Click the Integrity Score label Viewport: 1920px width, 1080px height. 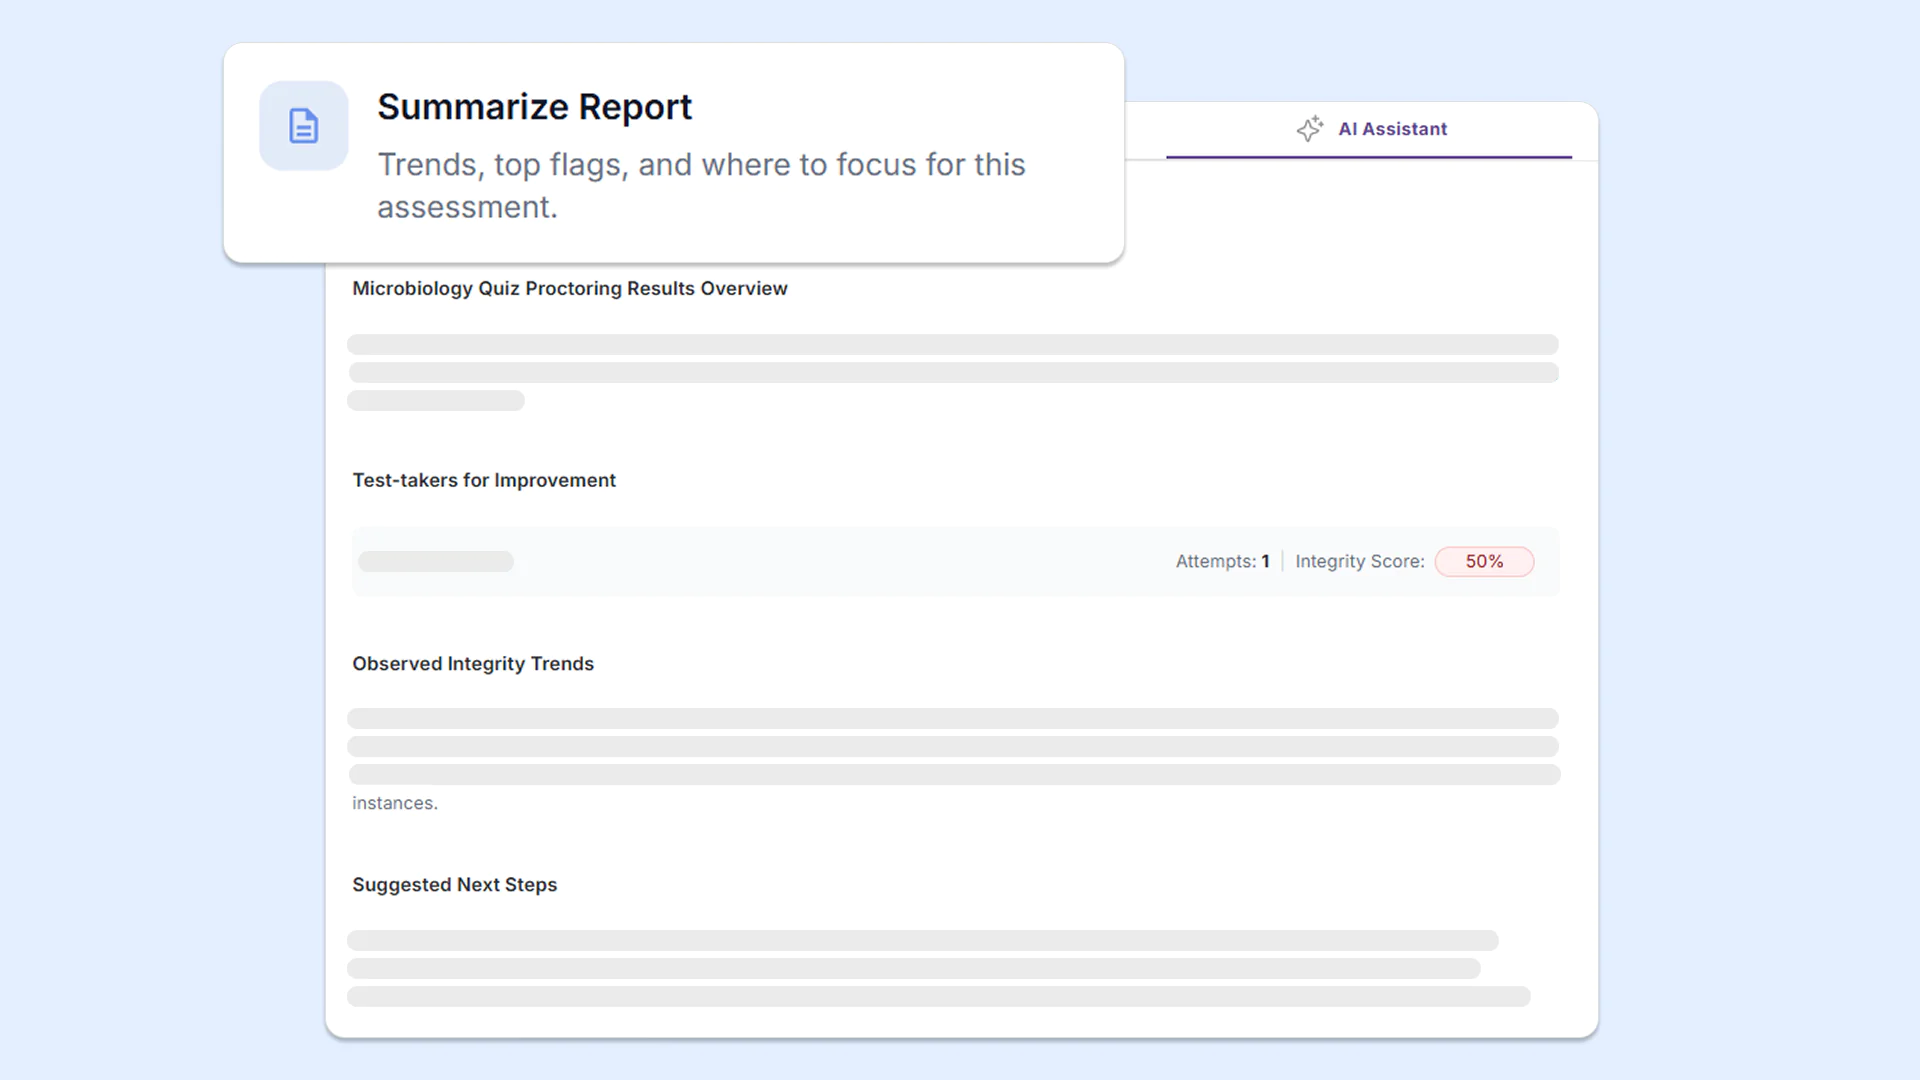[1360, 562]
